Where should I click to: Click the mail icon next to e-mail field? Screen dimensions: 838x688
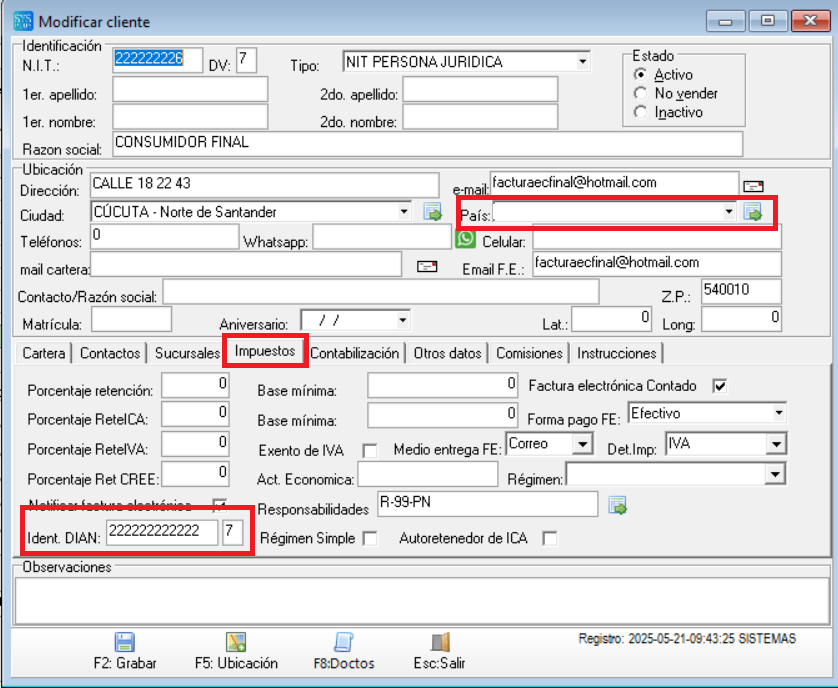753,186
